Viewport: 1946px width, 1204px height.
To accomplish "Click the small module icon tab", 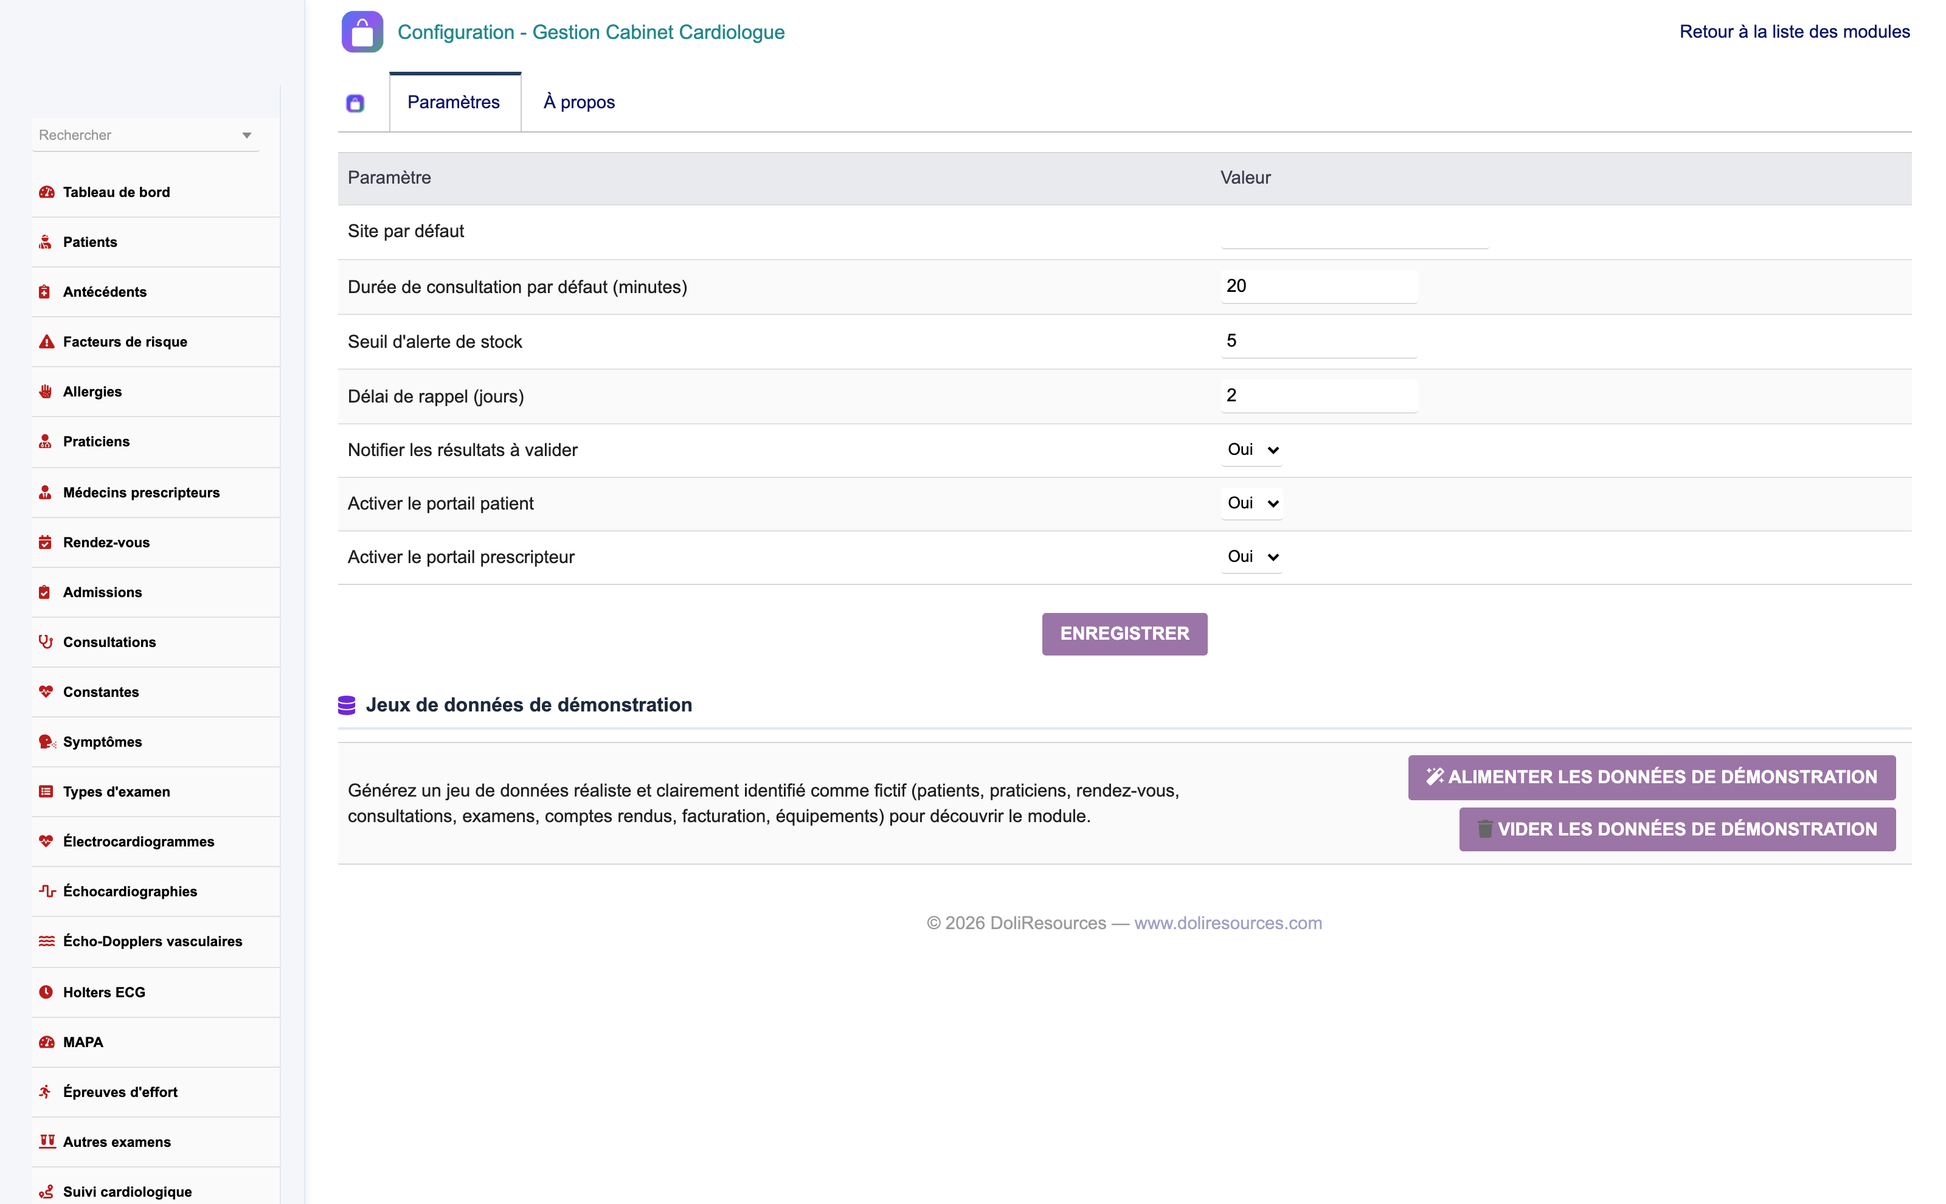I will point(355,103).
